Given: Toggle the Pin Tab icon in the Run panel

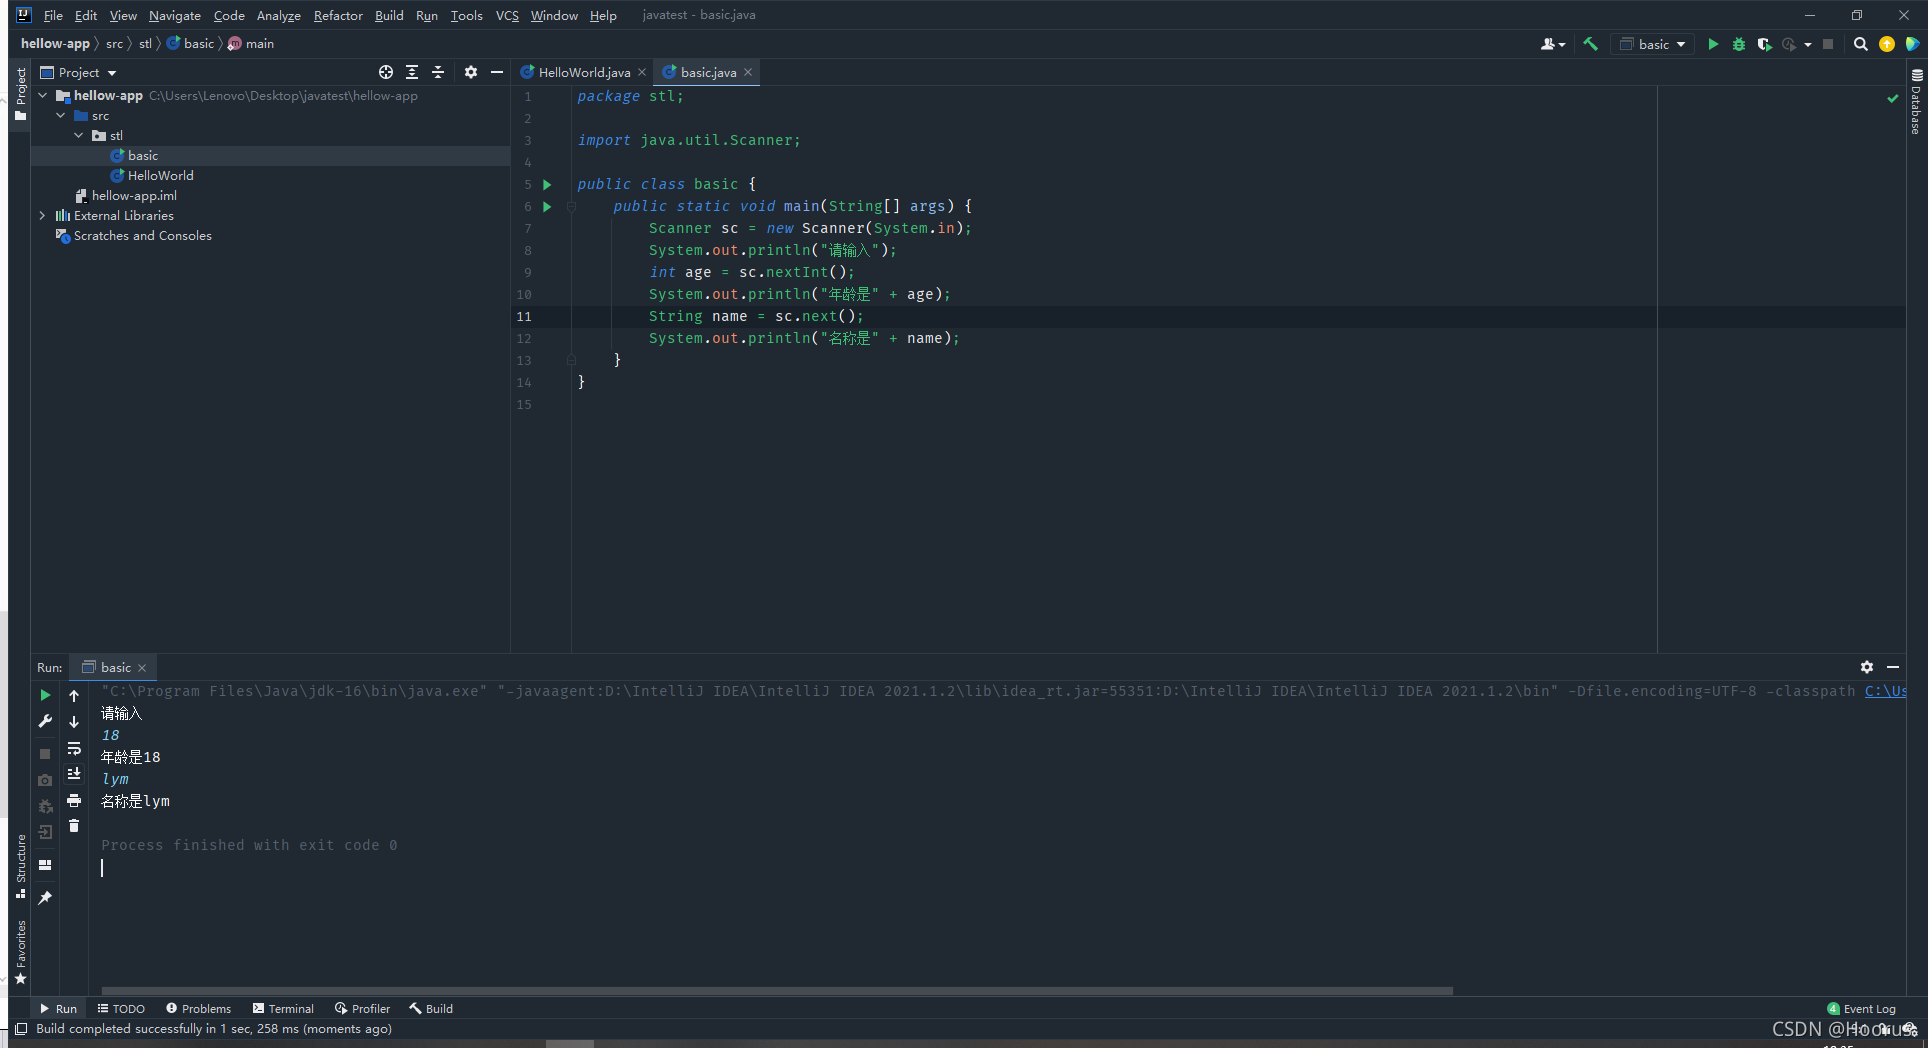Looking at the screenshot, I should coord(45,898).
